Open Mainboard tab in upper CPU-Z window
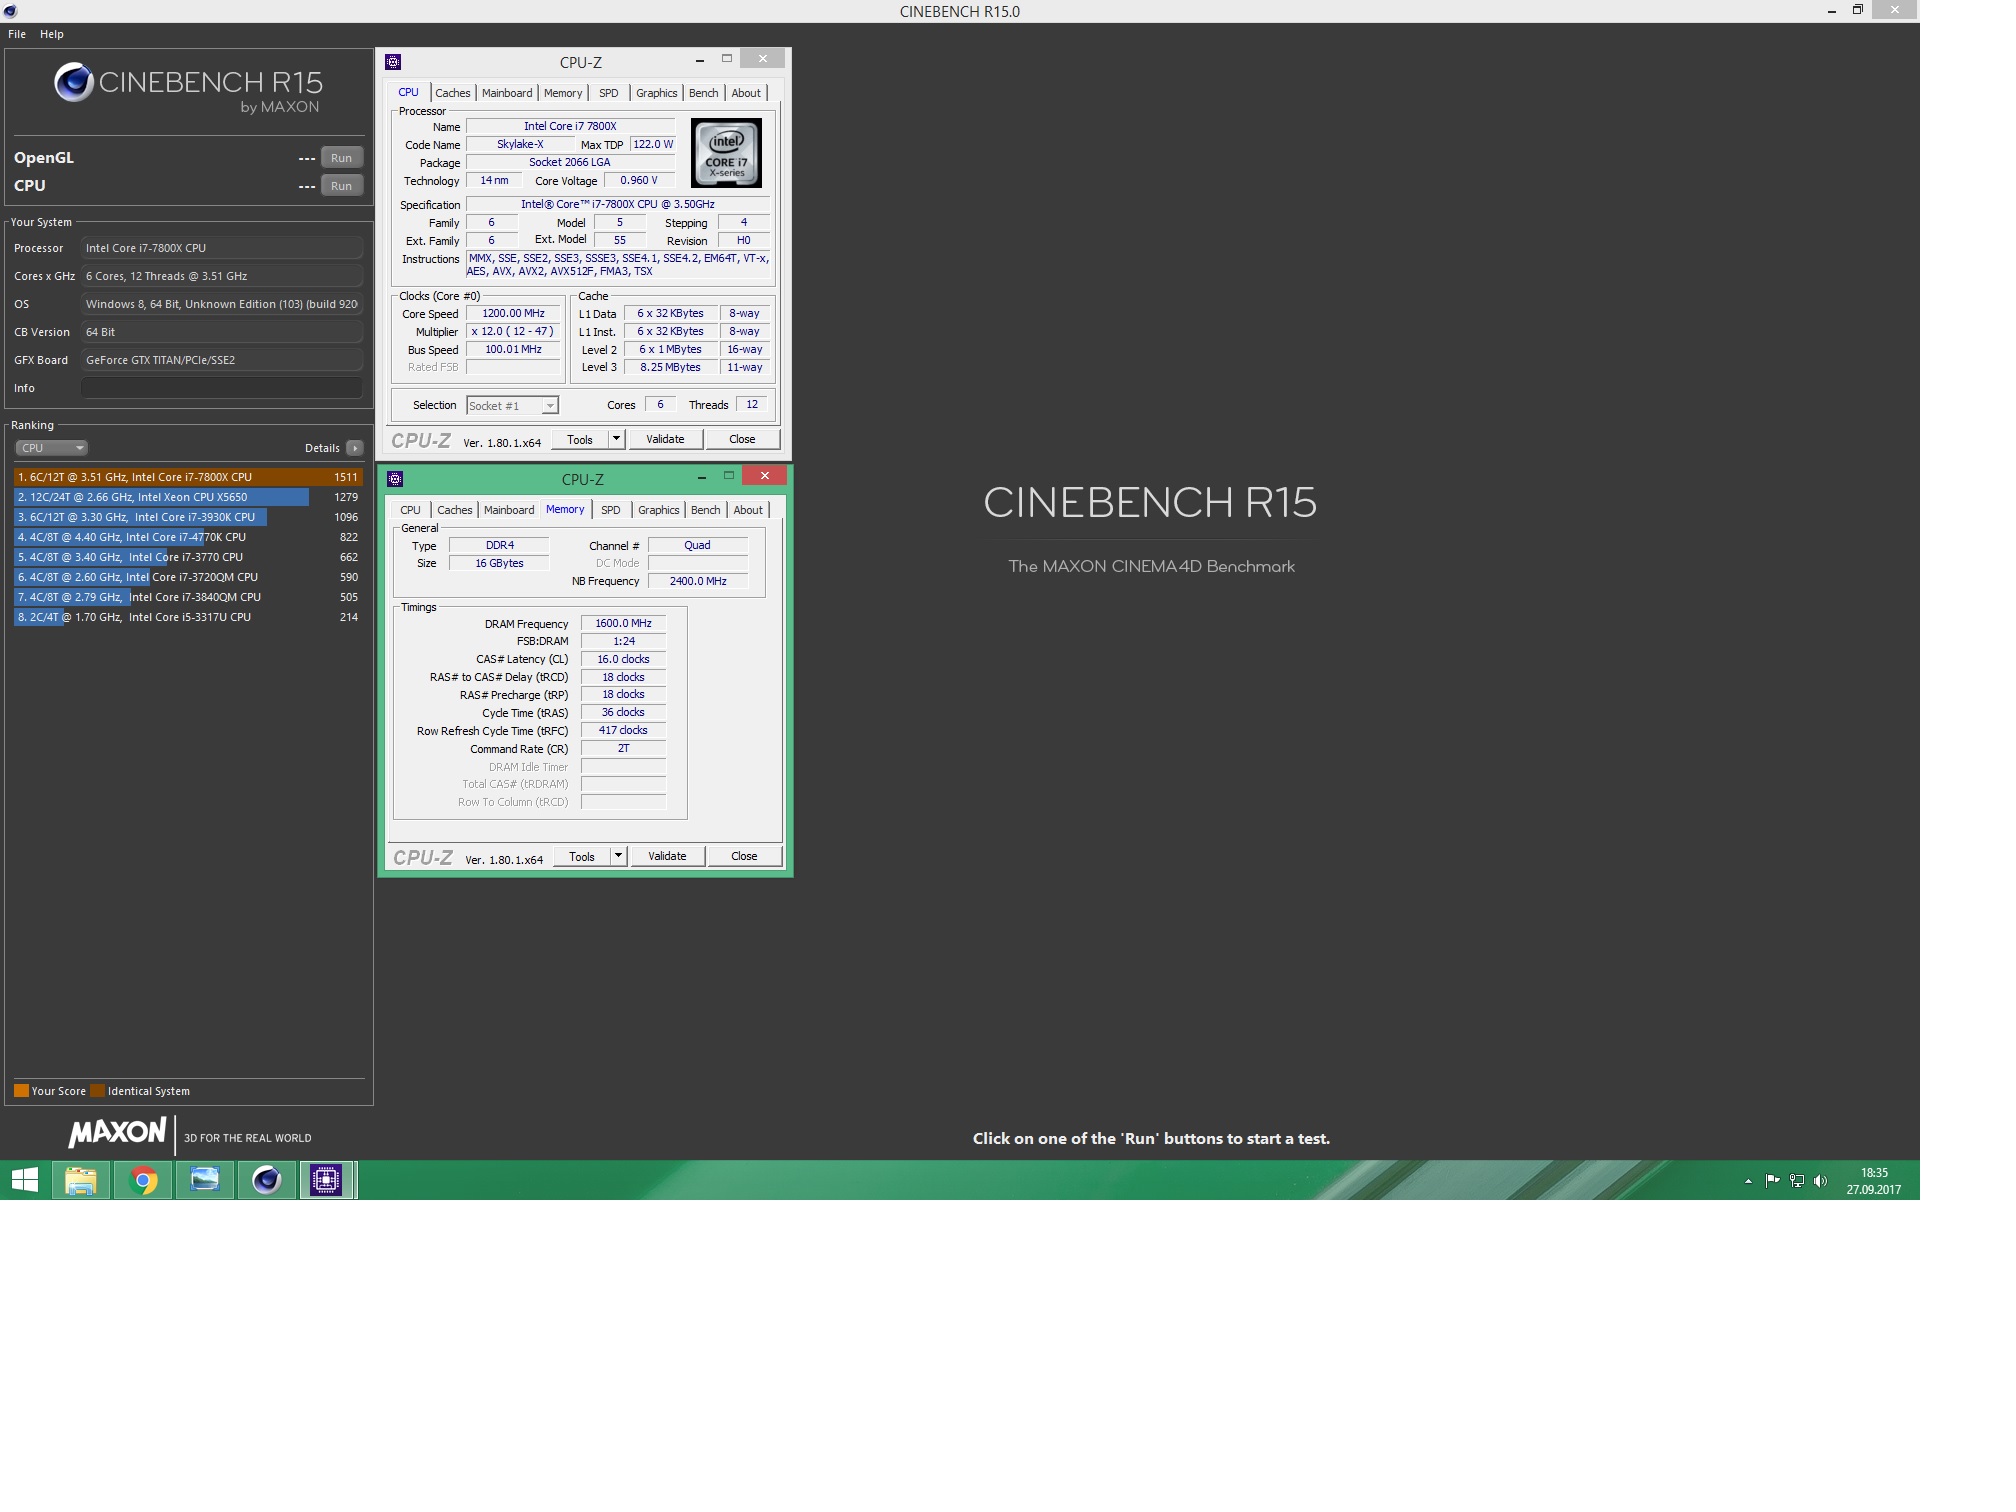The width and height of the screenshot is (2016, 1512). point(507,93)
